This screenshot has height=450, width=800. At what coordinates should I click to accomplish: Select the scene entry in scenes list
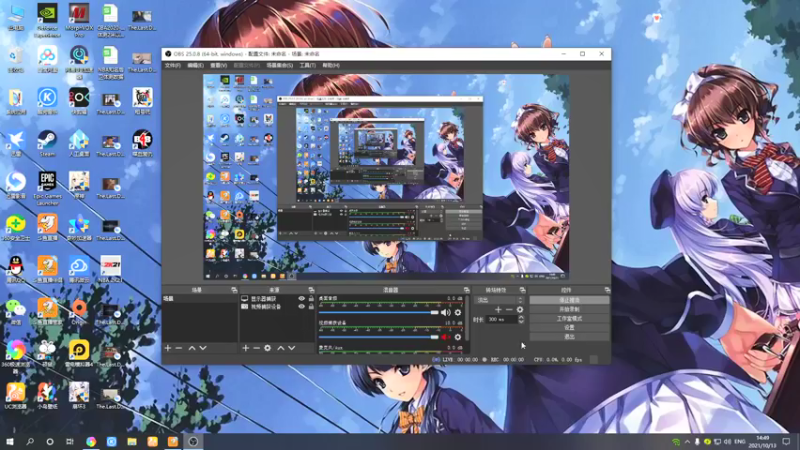pyautogui.click(x=199, y=298)
